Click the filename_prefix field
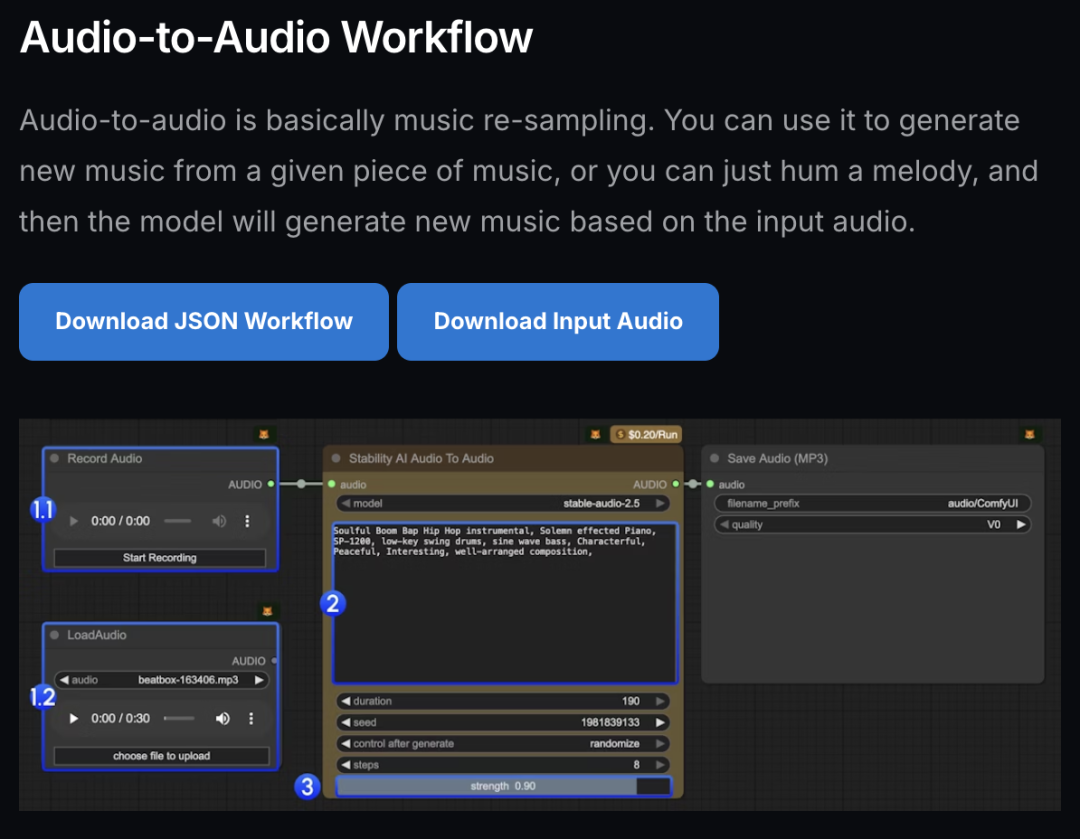This screenshot has width=1080, height=839. click(873, 504)
